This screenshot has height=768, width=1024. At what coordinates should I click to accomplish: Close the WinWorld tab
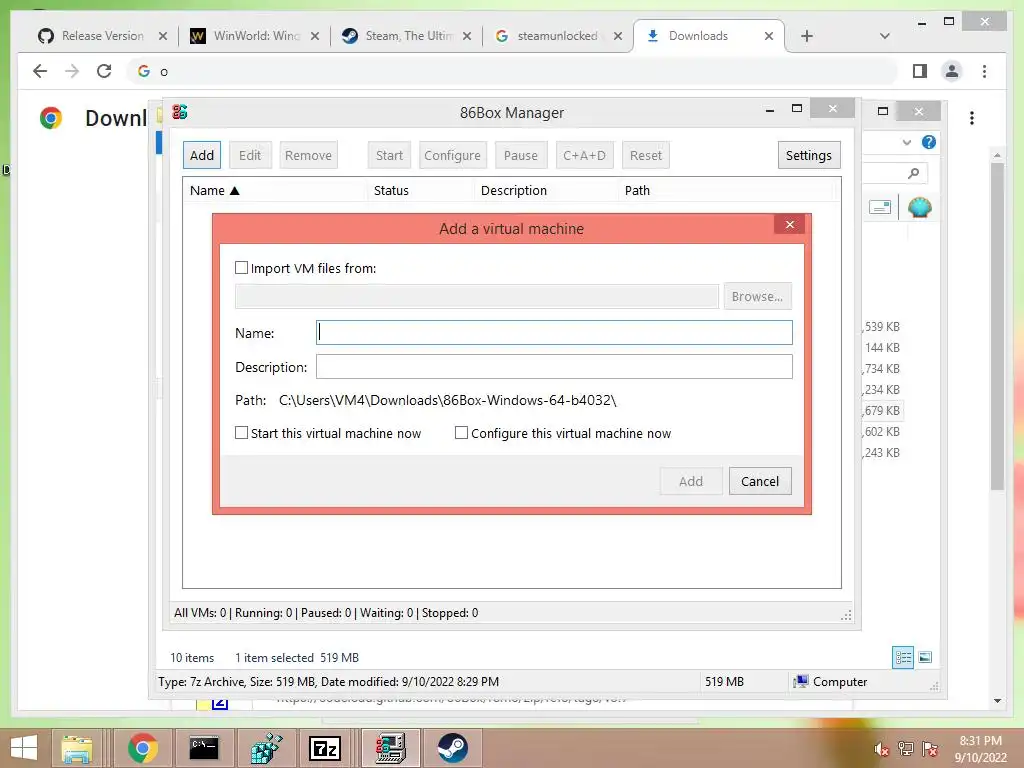click(315, 36)
